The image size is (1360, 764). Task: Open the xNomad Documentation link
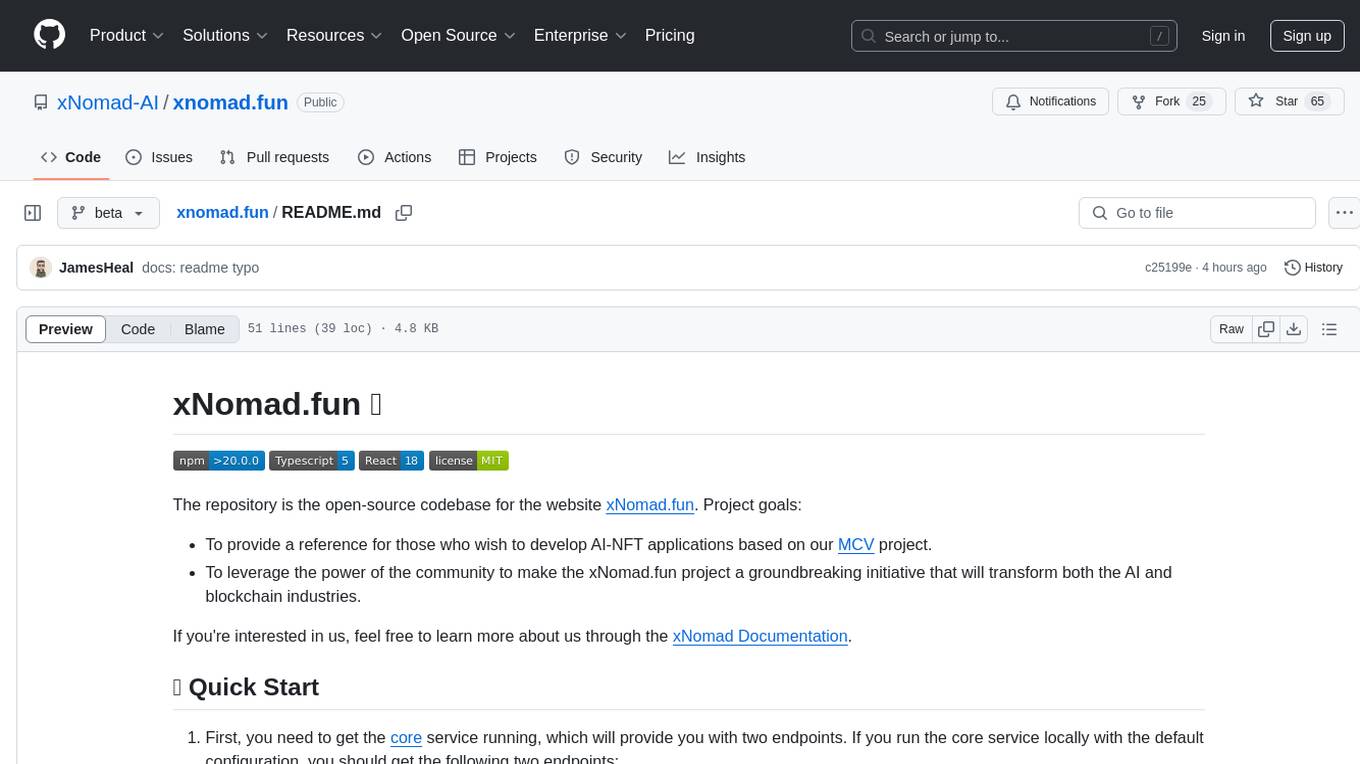click(x=760, y=636)
